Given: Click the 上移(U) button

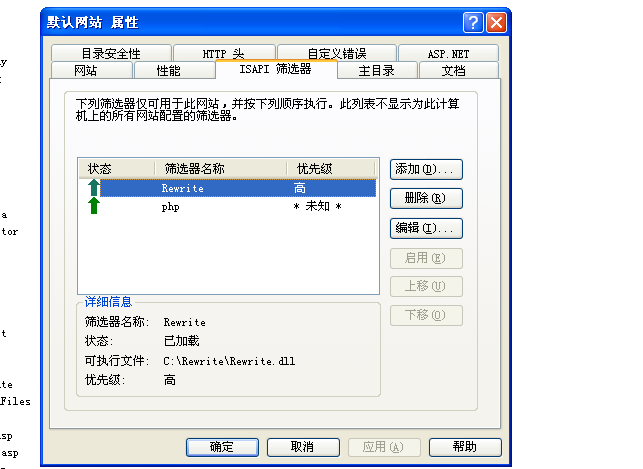Looking at the screenshot, I should tap(426, 286).
